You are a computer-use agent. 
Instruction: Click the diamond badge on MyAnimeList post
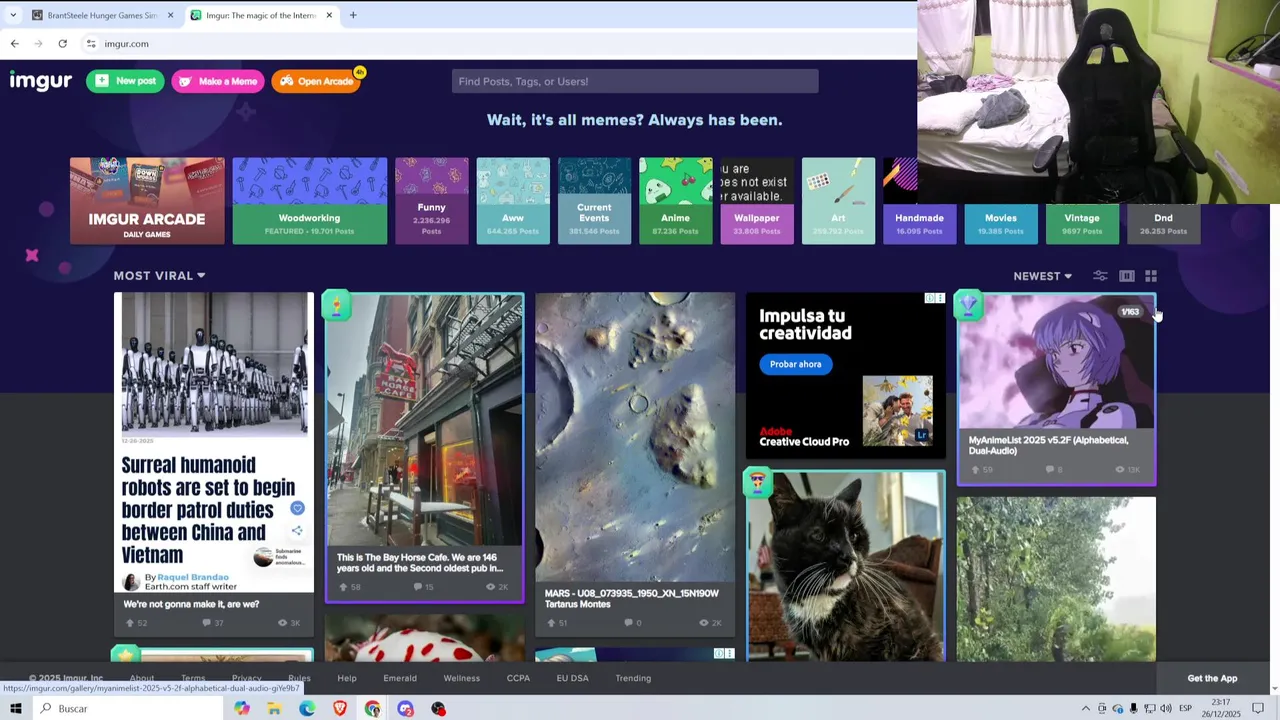tap(968, 305)
